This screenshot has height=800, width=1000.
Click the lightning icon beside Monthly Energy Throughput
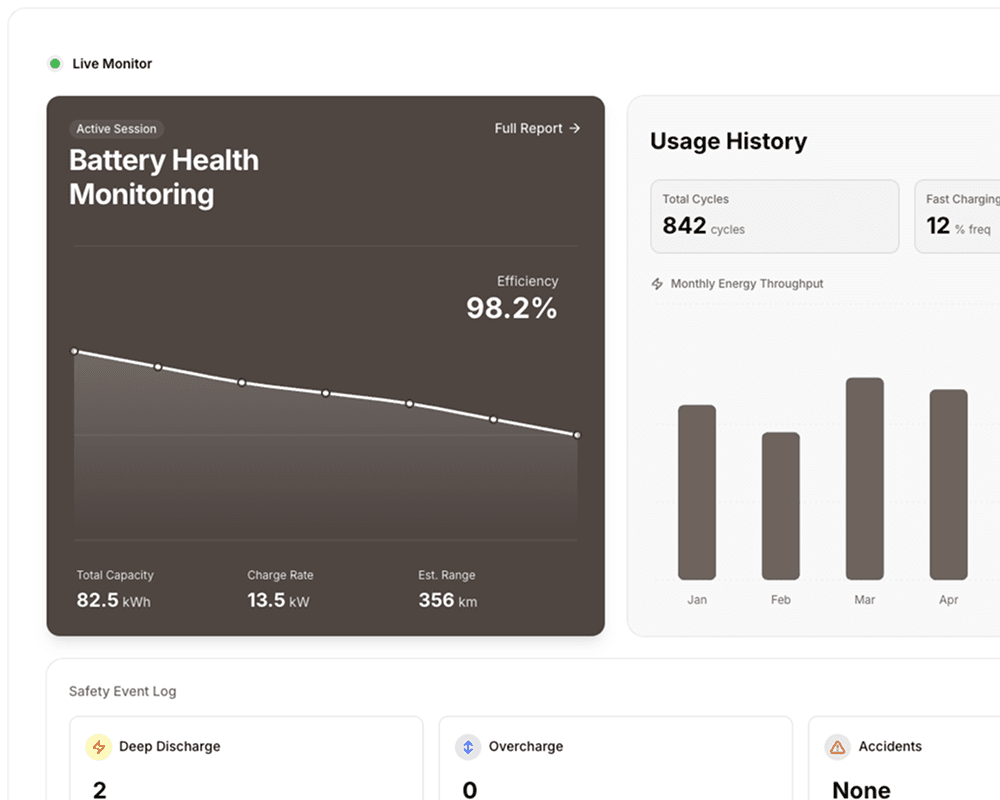click(657, 284)
